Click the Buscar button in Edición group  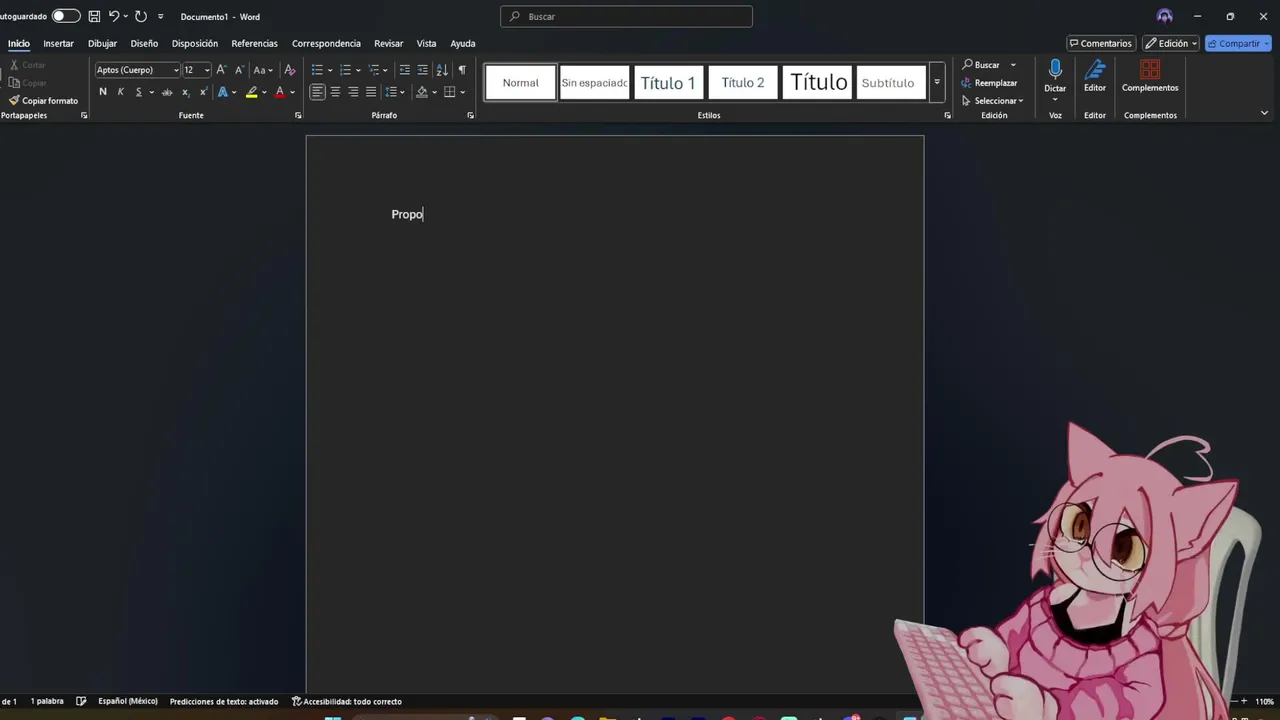(x=981, y=65)
